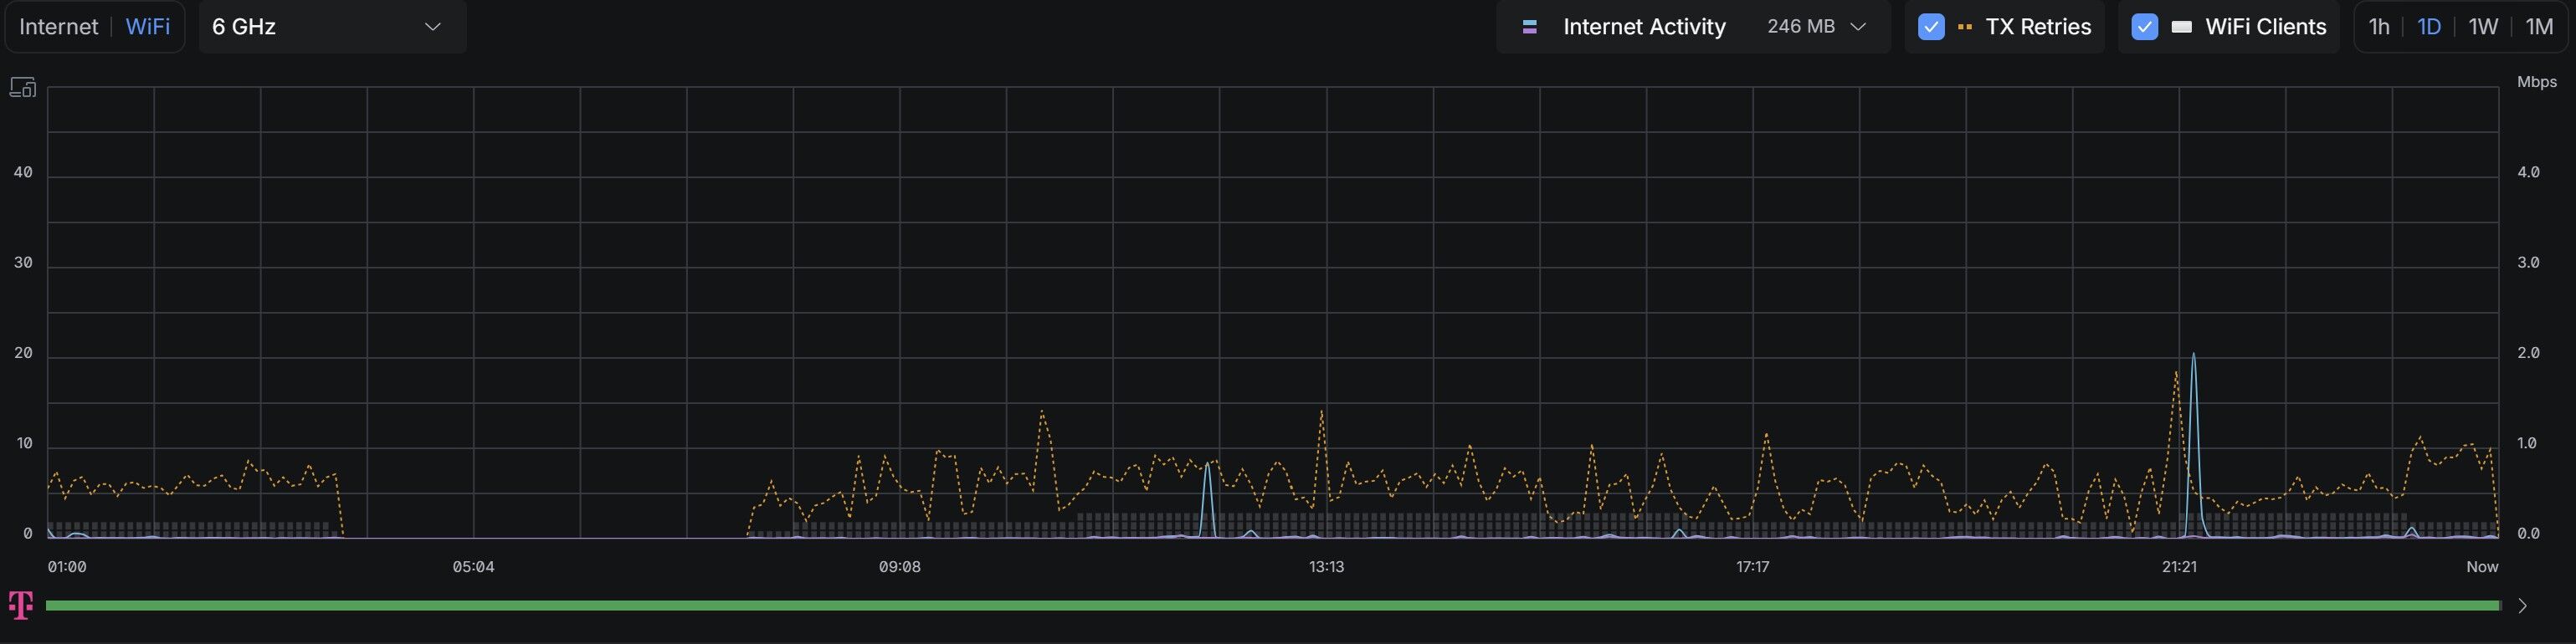Click the chevron beside 246 MB

[x=1858, y=27]
